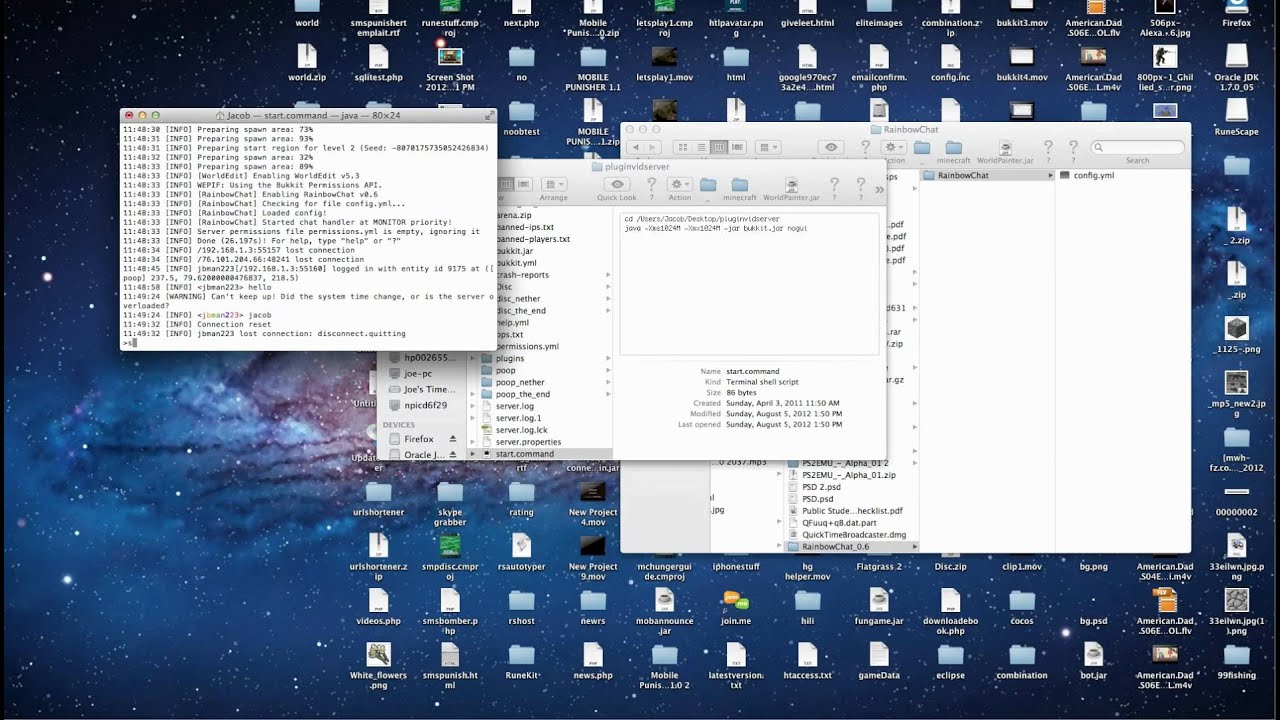Expand the crash-reports folder arrow

point(608,275)
